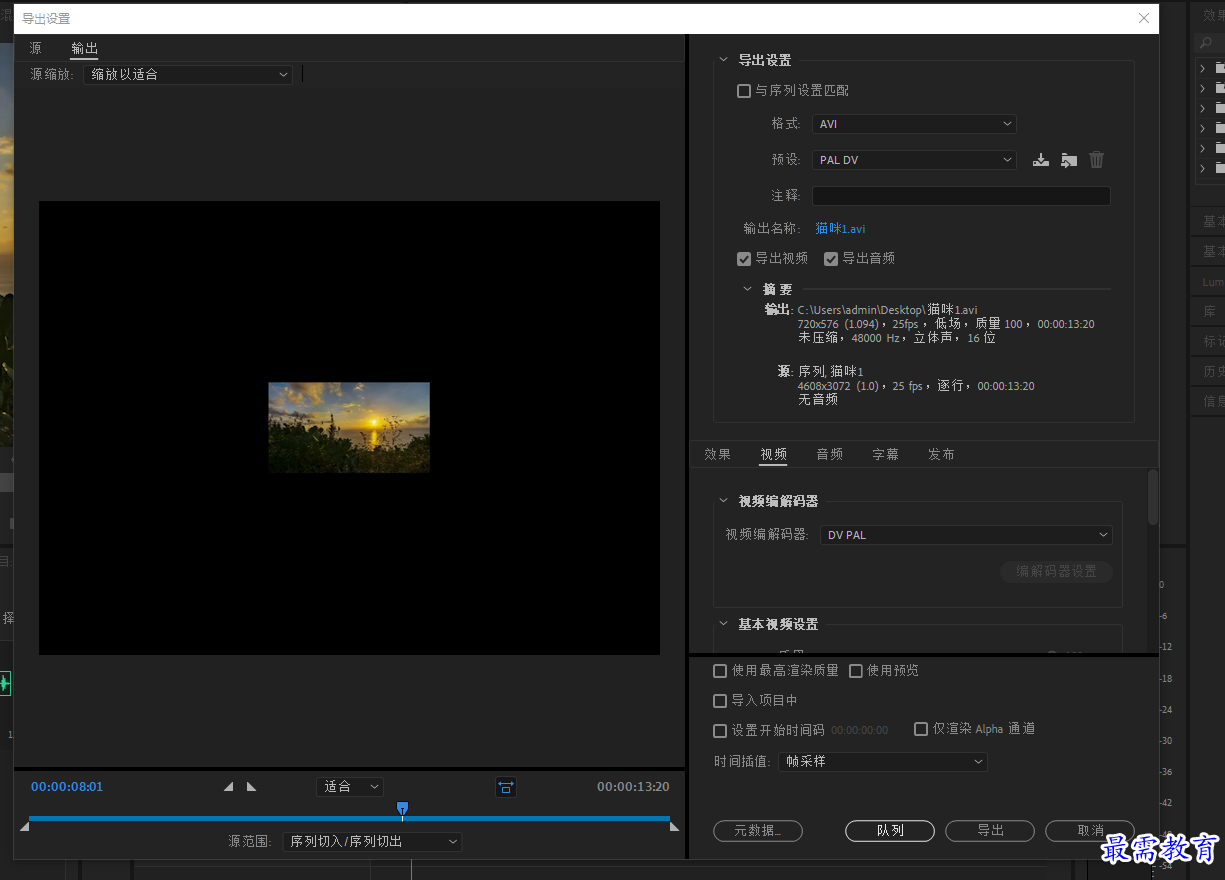Open the 适合 zoom level dropdown
This screenshot has width=1225, height=880.
pyautogui.click(x=350, y=787)
